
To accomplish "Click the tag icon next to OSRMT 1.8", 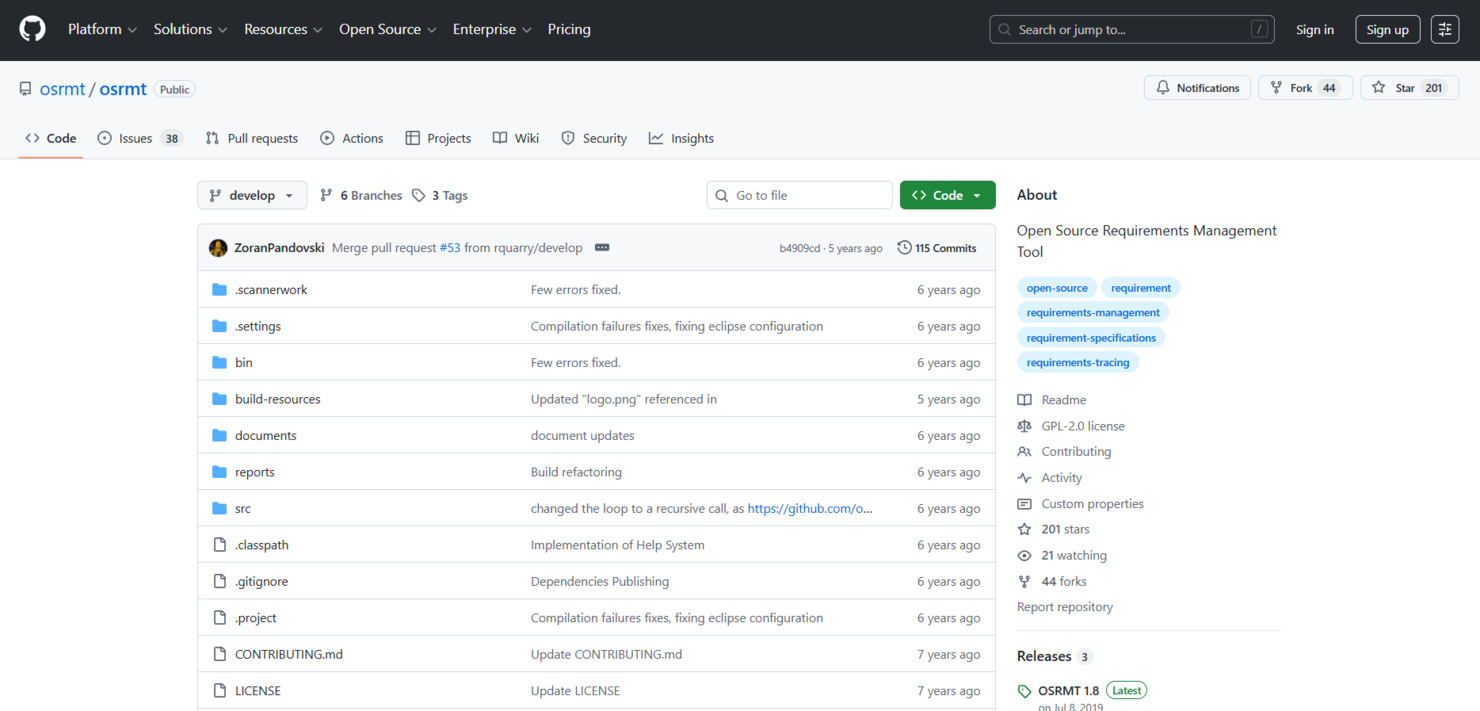I will [1024, 691].
